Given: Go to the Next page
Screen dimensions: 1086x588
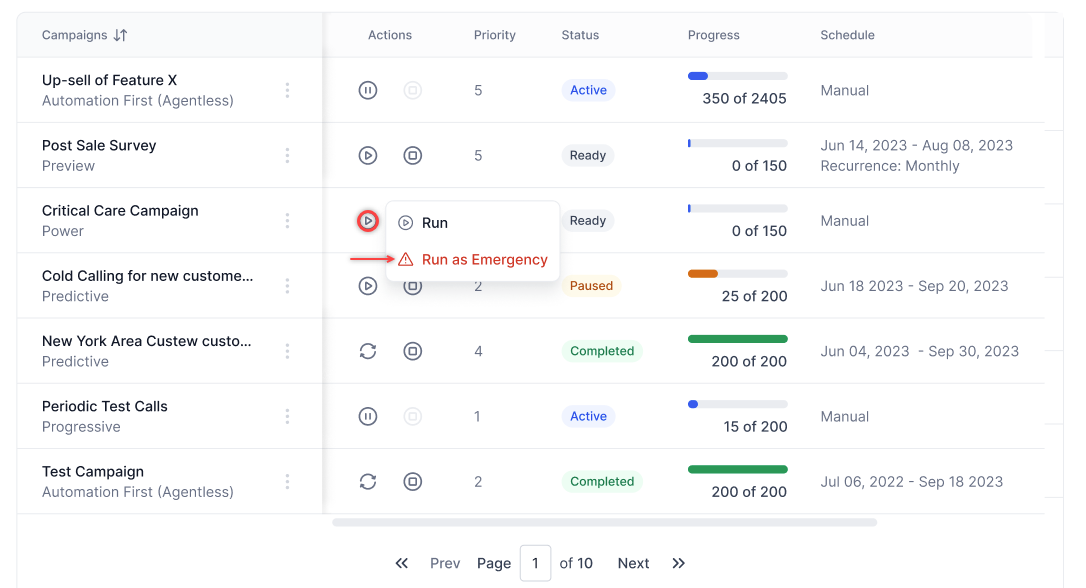Looking at the screenshot, I should tap(633, 563).
